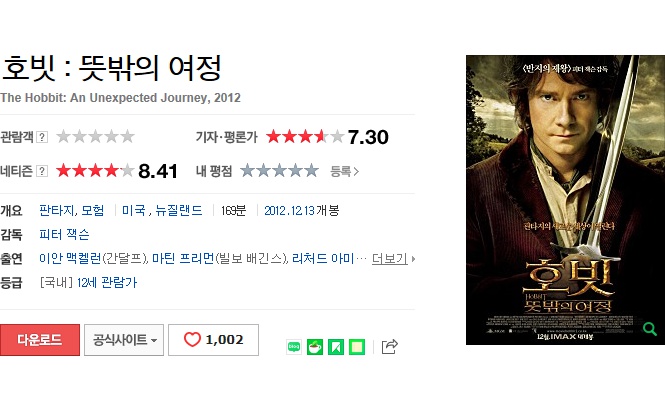Toggle the heart like button showing 1,002
Viewport: 665px width, 419px height.
[x=213, y=340]
